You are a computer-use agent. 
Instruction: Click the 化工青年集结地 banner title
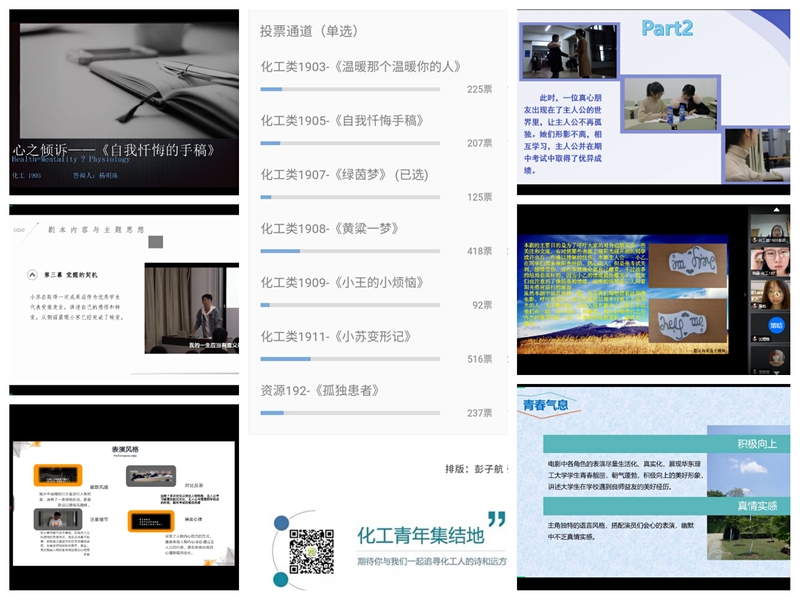(x=420, y=536)
